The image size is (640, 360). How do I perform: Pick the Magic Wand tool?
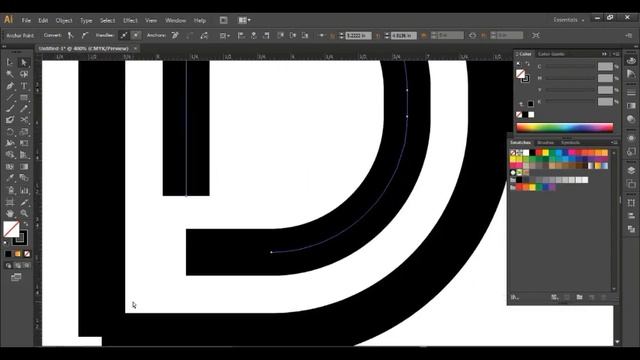tap(10, 74)
